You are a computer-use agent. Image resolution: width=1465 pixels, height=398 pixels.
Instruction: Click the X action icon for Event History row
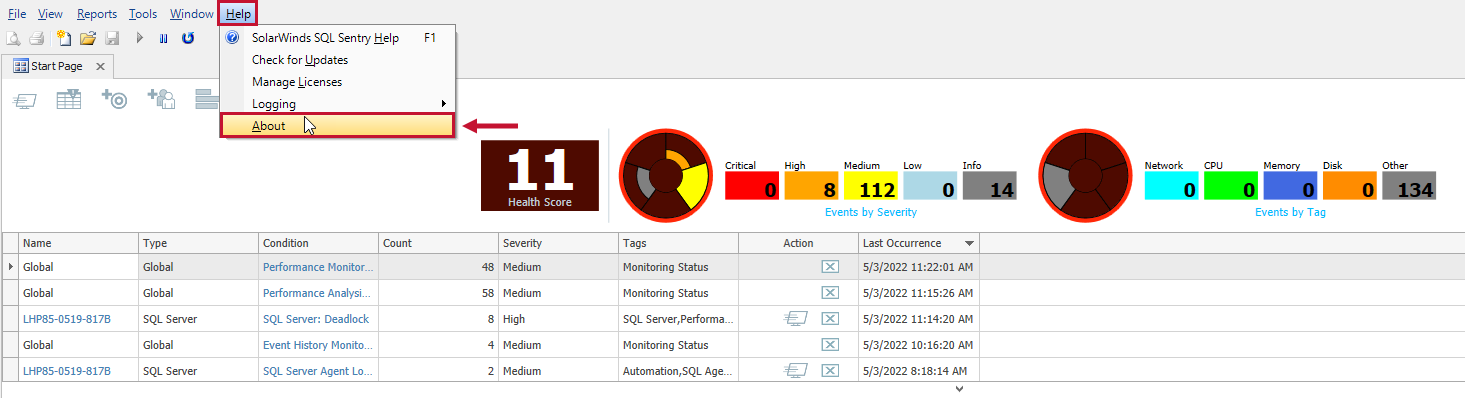coord(830,345)
